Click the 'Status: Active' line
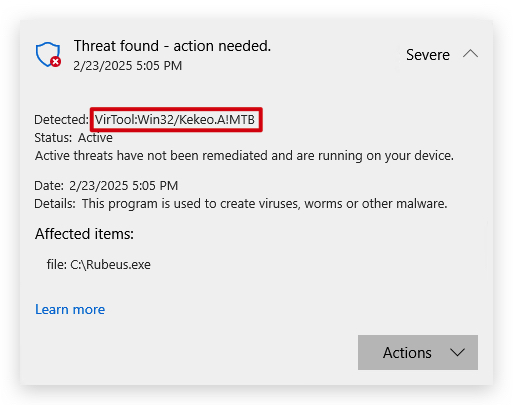 coord(73,138)
